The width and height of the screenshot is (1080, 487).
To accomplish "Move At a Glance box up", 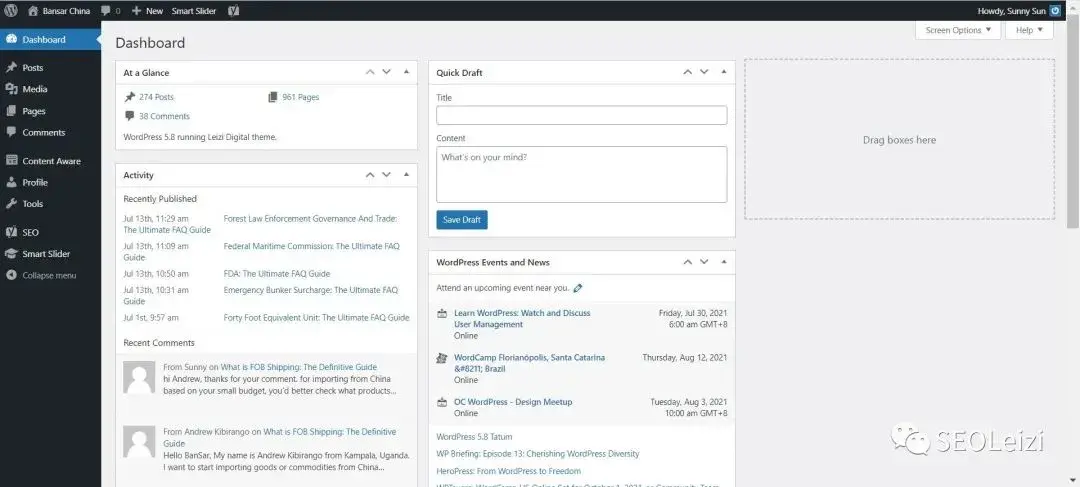I will [370, 72].
